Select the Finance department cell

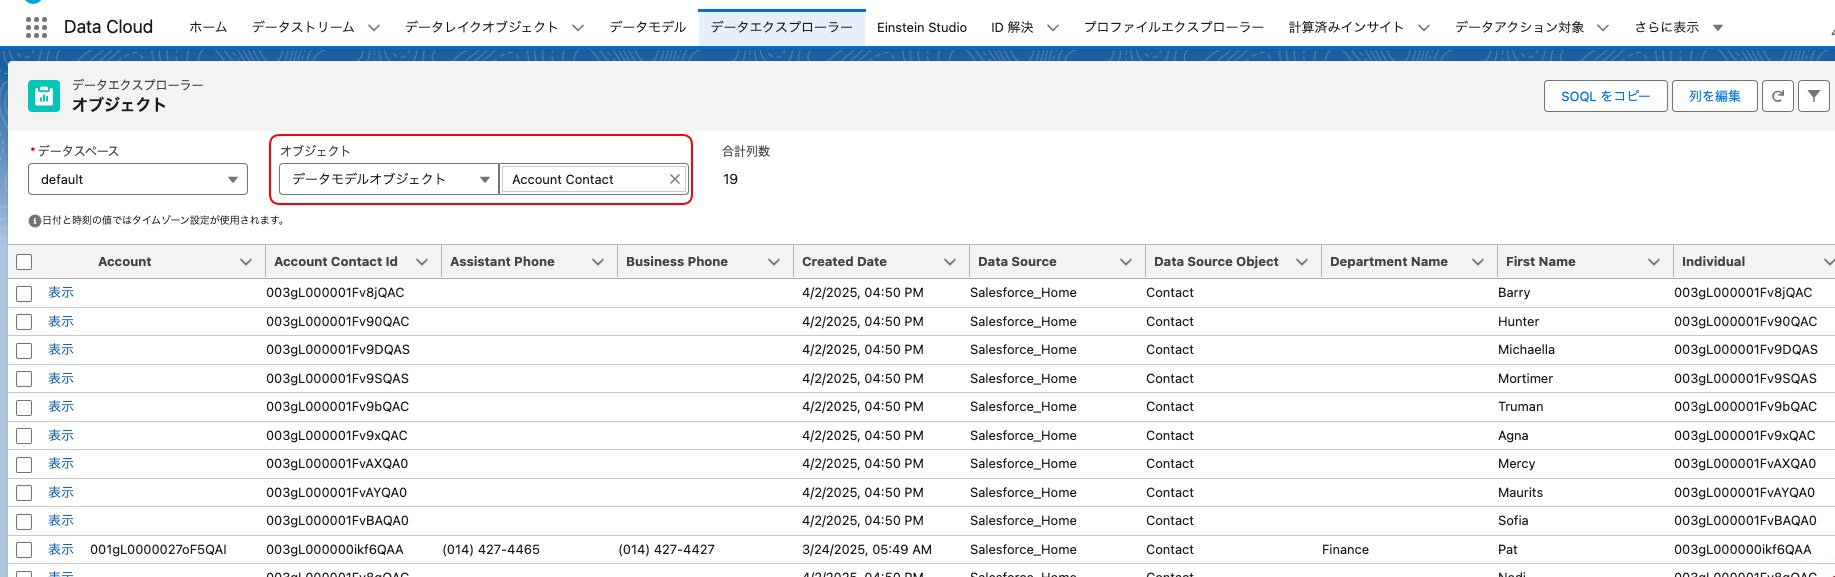coord(1345,550)
